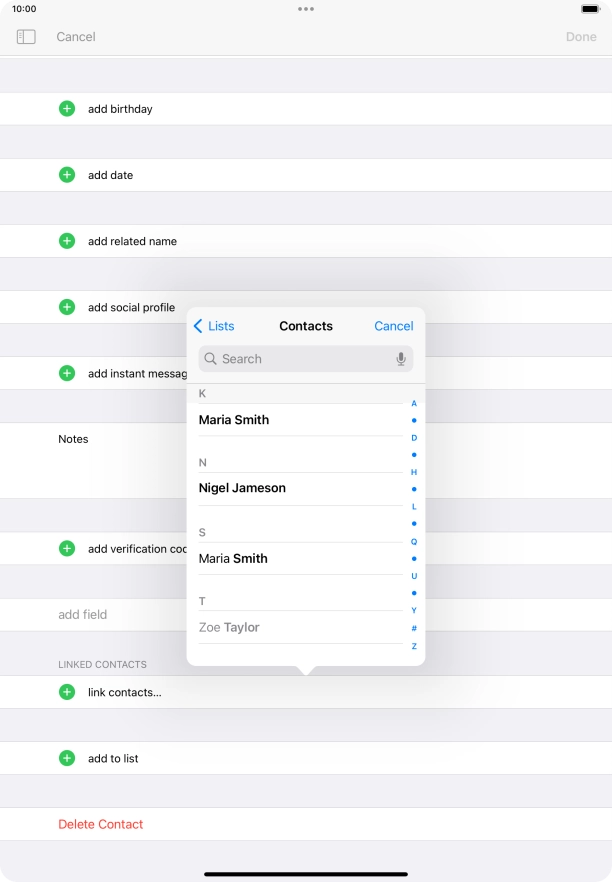The height and width of the screenshot is (882, 612).
Task: Tap the green plus beside add related name
Action: click(67, 241)
